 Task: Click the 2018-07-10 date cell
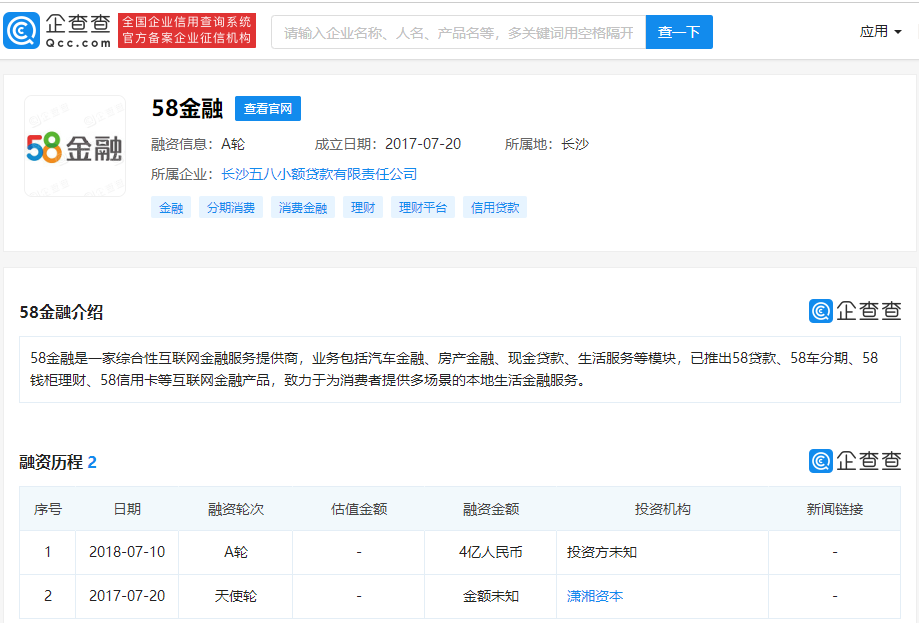tap(127, 552)
